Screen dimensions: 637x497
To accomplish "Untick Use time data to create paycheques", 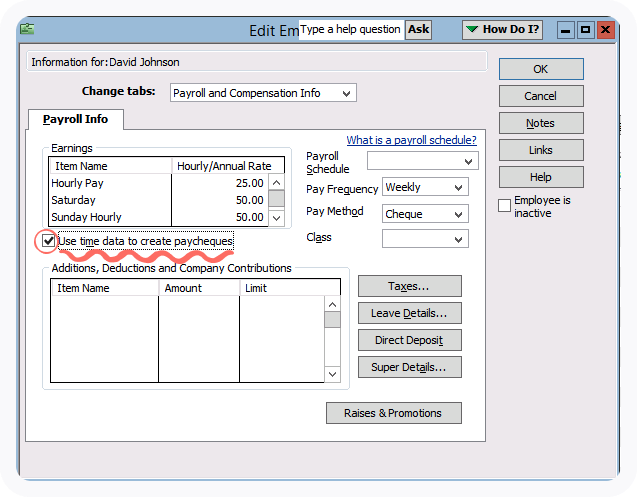I will coord(48,241).
